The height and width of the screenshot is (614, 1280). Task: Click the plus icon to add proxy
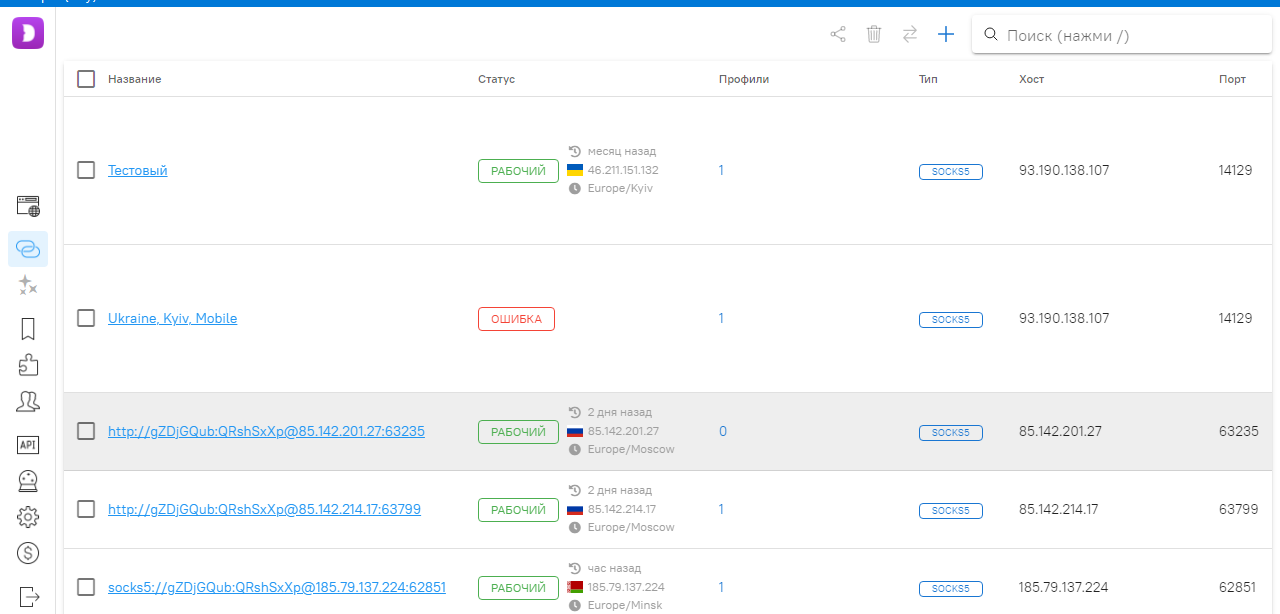(x=946, y=35)
